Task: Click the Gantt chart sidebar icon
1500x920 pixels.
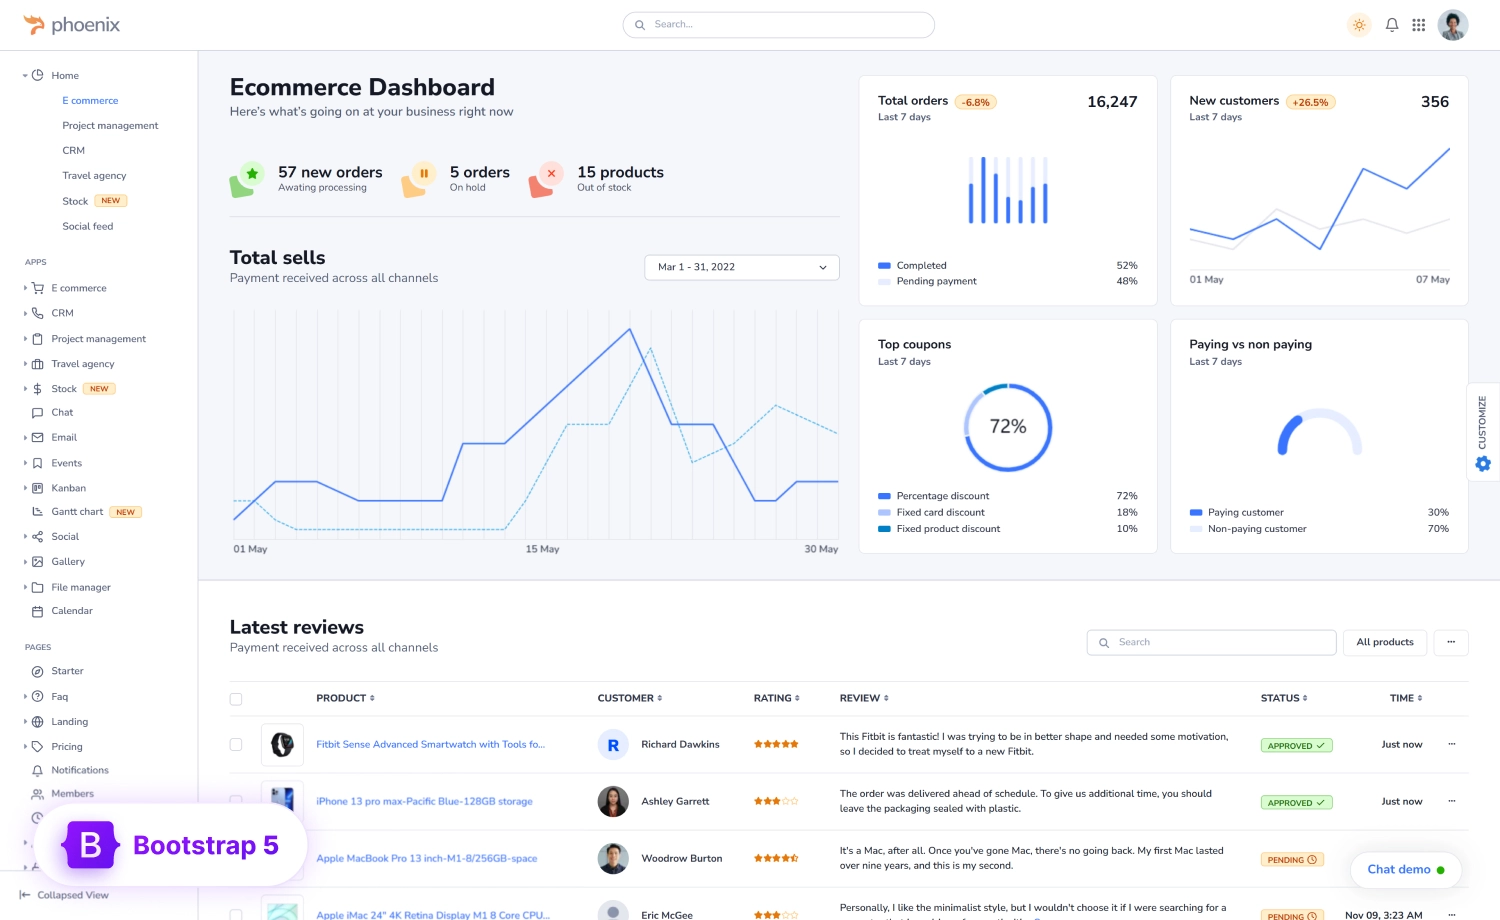Action: coord(37,512)
